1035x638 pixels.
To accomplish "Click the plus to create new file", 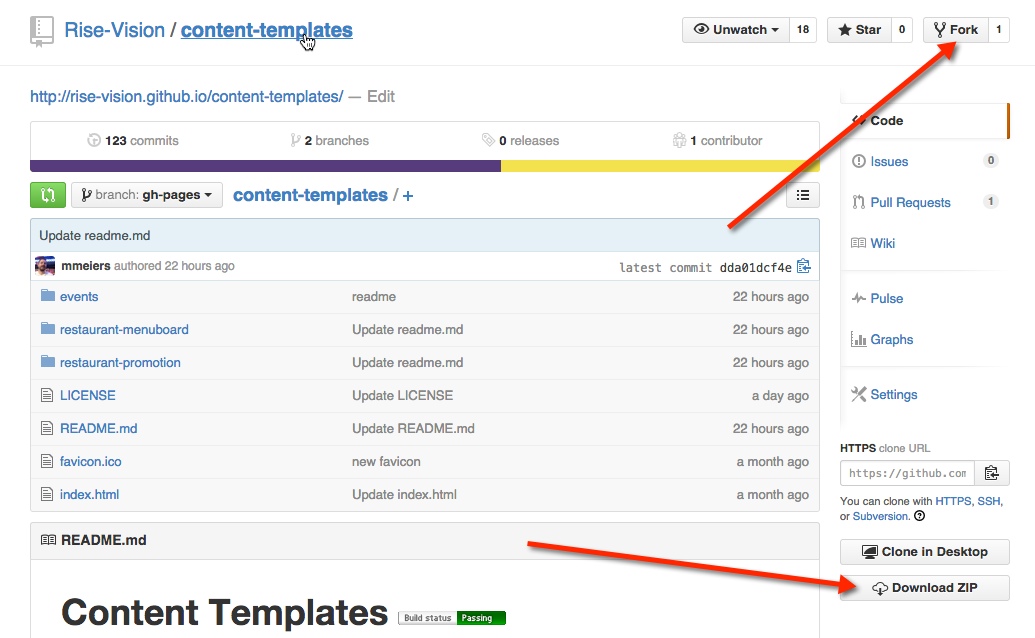I will click(408, 196).
